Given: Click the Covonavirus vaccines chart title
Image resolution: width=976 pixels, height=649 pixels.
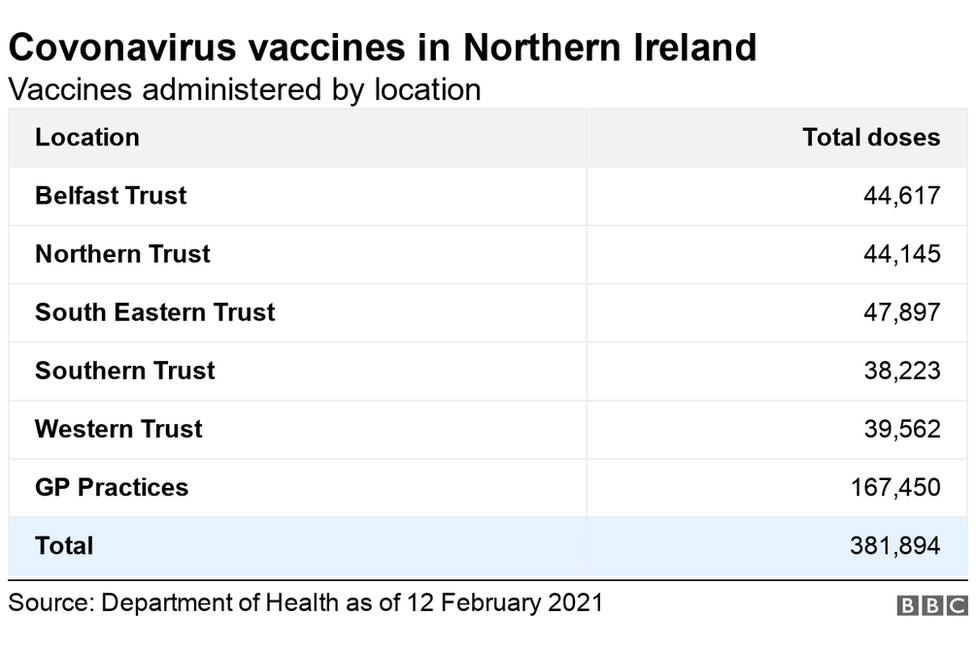Looking at the screenshot, I should tap(382, 48).
